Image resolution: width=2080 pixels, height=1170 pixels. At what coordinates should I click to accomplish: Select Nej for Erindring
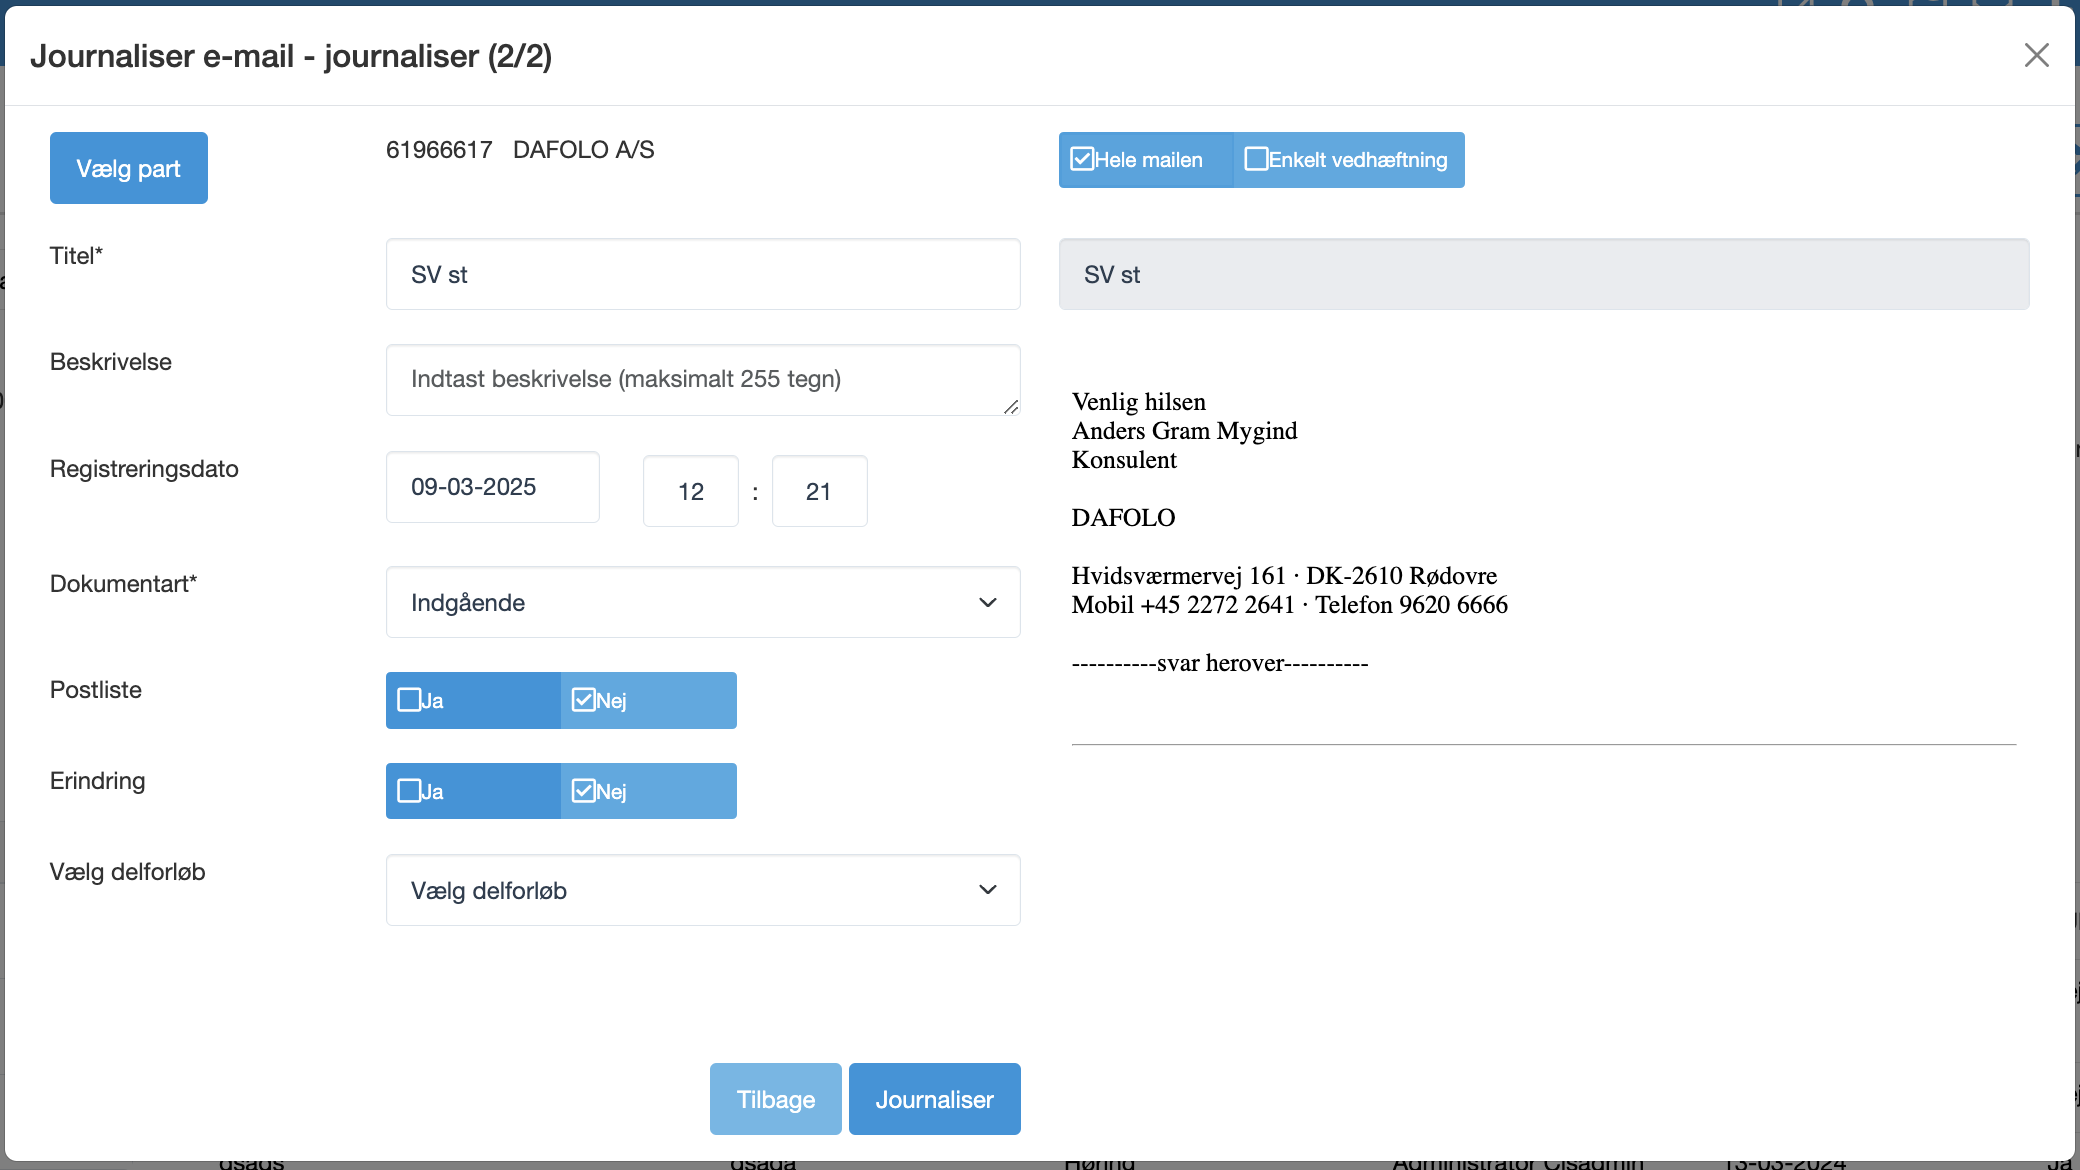coord(584,791)
